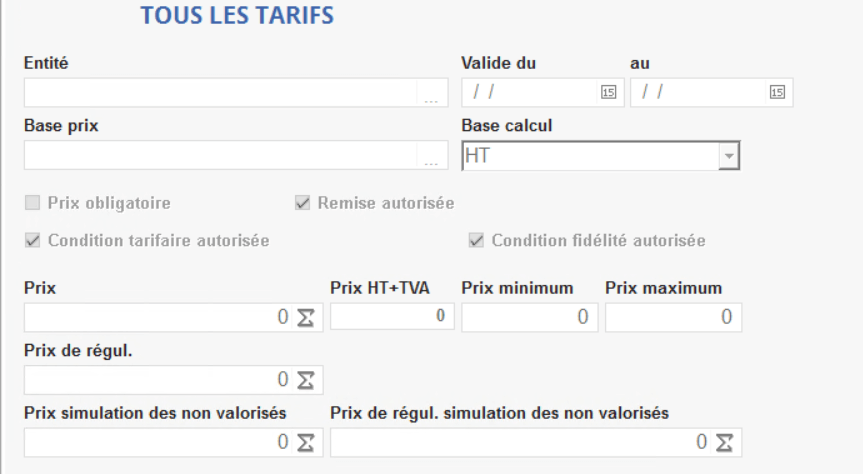Image resolution: width=863 pixels, height=474 pixels.
Task: Click the sigma icon in Prix field
Action: tap(304, 317)
